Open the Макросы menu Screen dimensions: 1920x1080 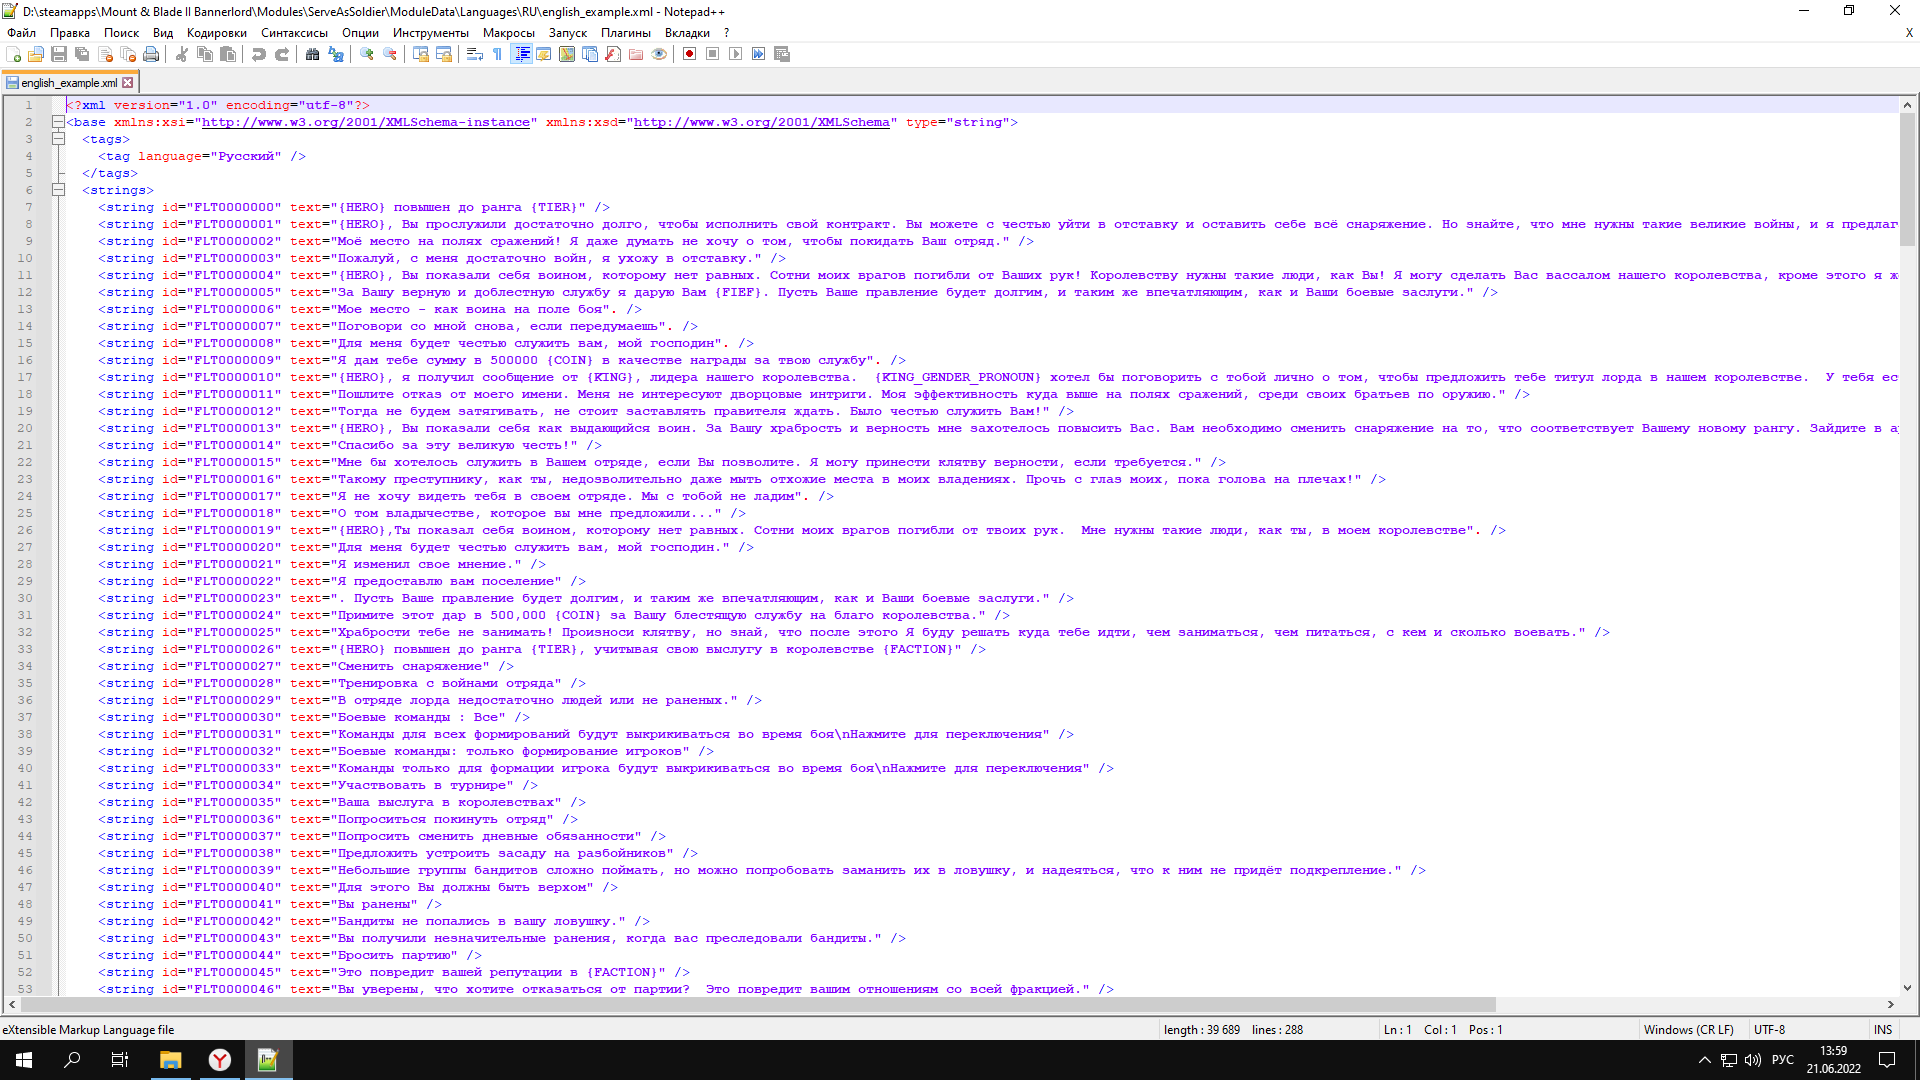pos(509,33)
